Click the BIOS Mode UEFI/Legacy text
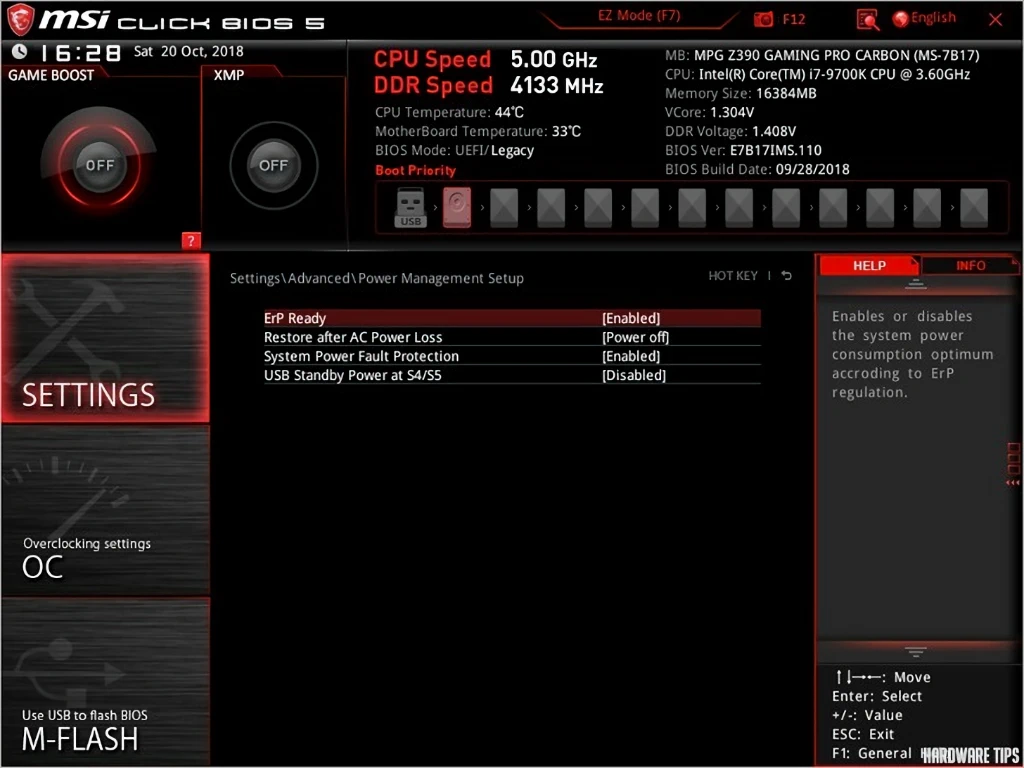 coord(455,151)
